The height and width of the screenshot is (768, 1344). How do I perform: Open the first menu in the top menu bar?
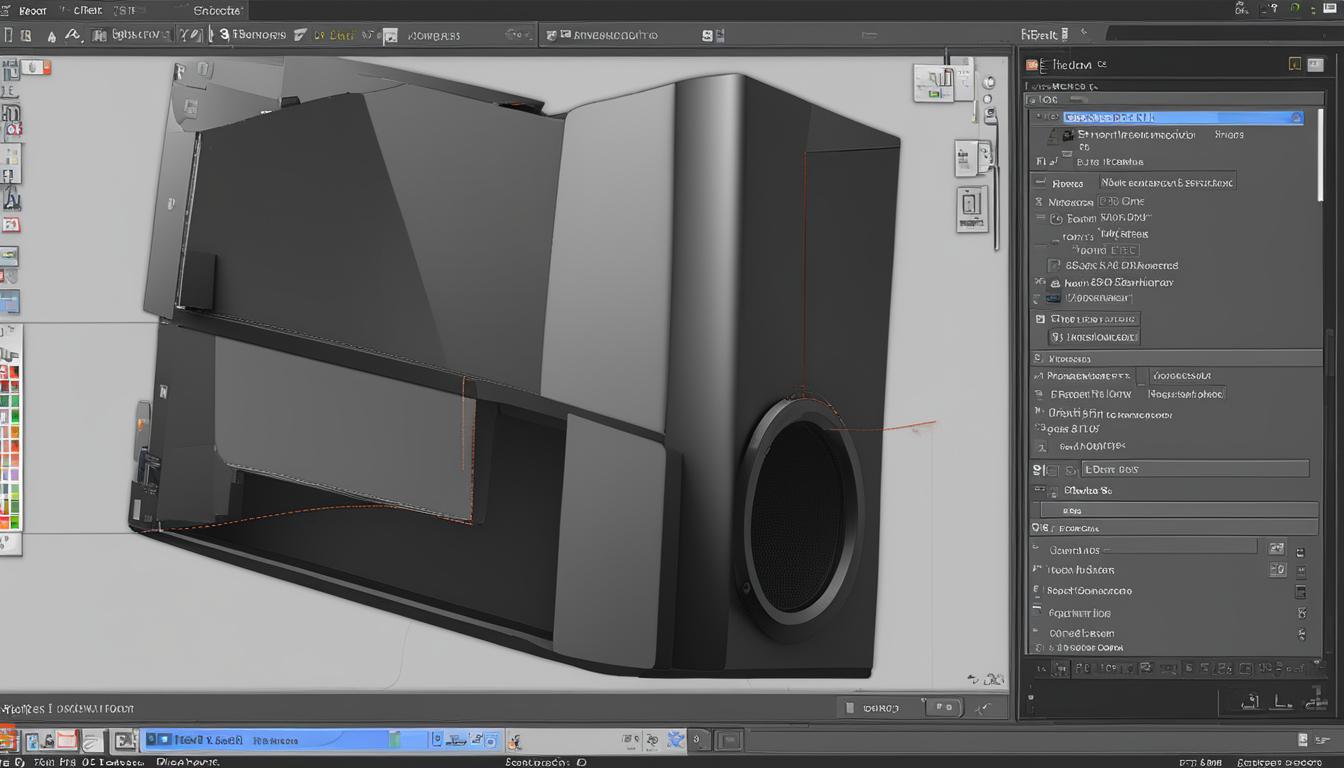pyautogui.click(x=31, y=10)
